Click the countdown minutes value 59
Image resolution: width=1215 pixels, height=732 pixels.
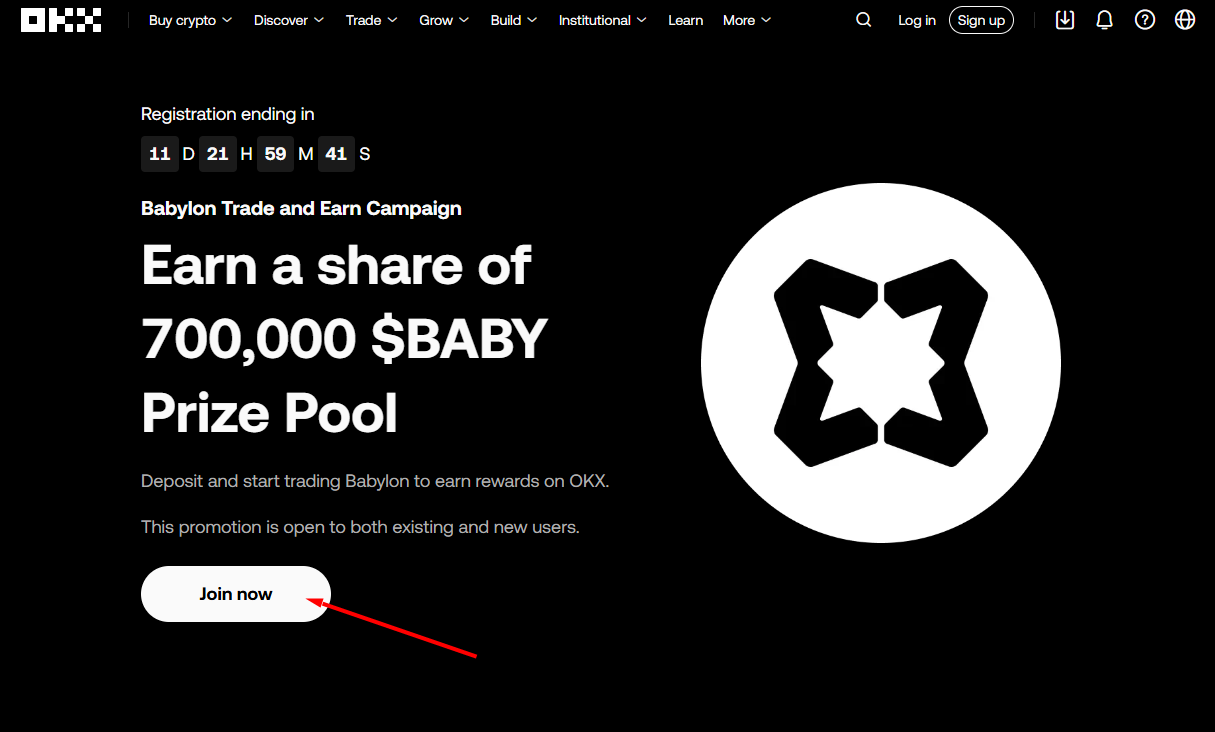coord(276,154)
